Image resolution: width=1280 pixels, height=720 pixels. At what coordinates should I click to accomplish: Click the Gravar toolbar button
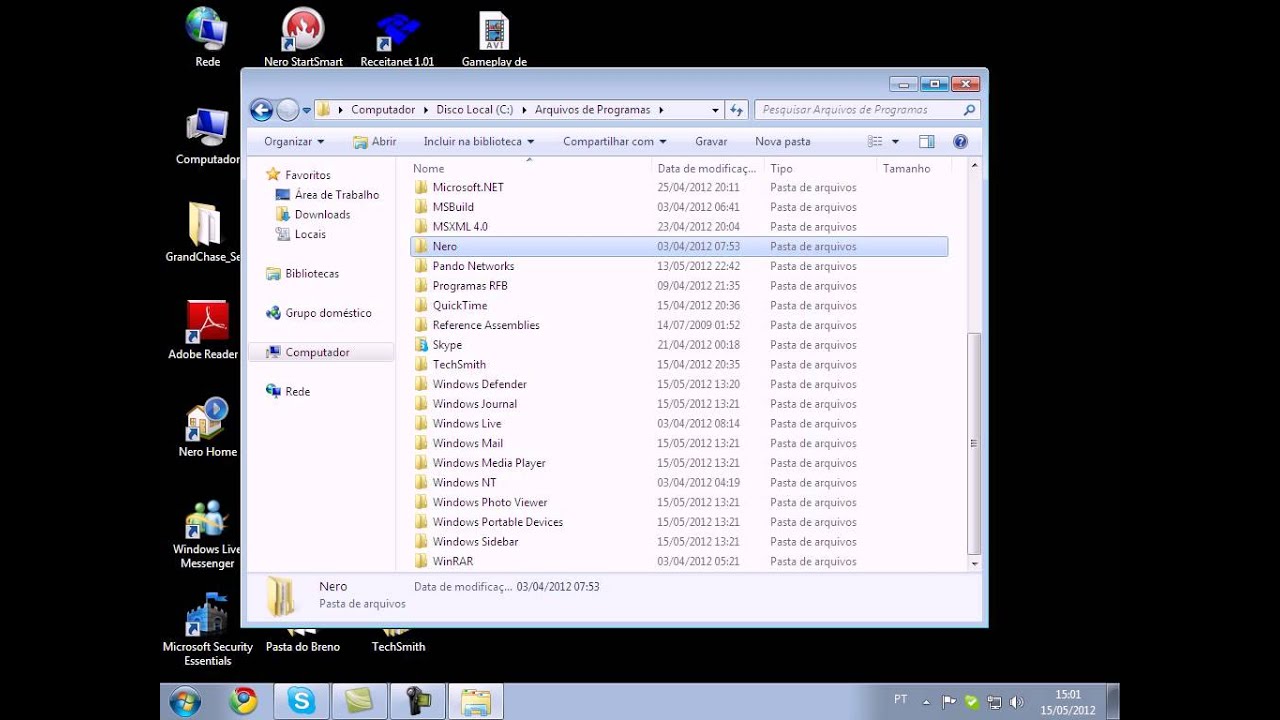click(711, 142)
